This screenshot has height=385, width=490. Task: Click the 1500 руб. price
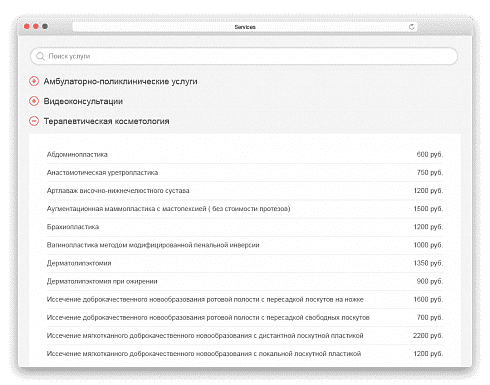[x=428, y=209]
